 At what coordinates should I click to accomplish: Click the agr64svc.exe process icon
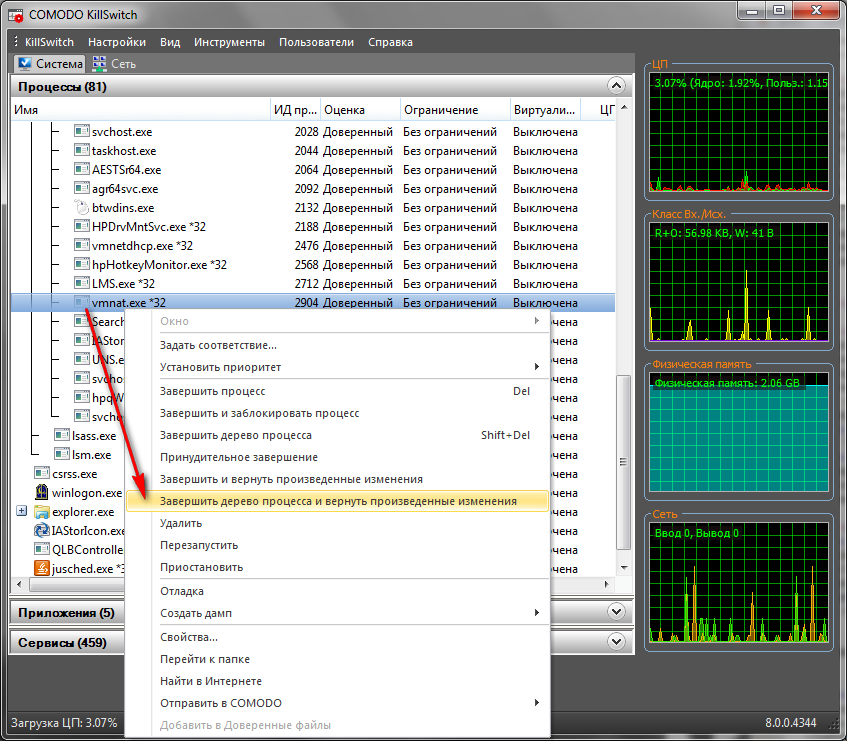tap(82, 188)
